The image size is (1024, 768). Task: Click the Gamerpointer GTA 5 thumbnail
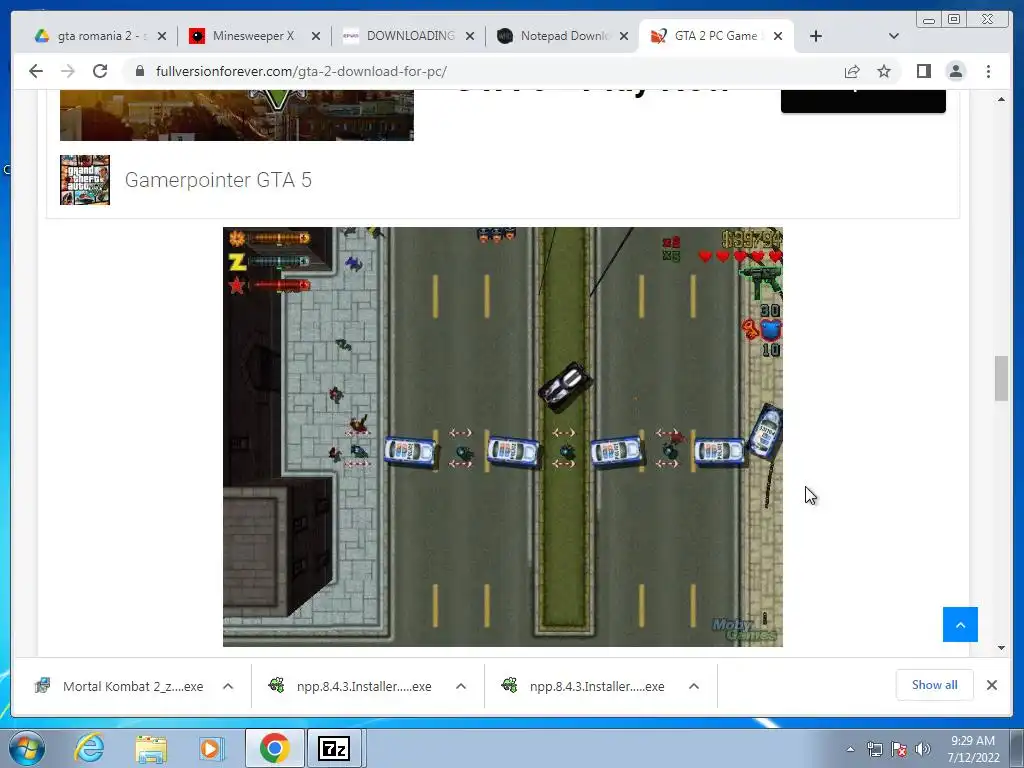tap(85, 180)
